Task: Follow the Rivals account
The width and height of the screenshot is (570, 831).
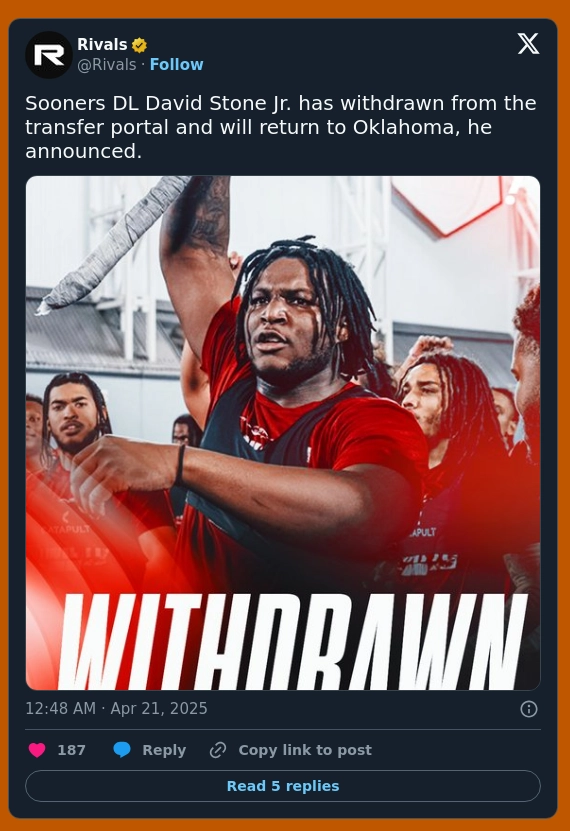Action: 176,65
